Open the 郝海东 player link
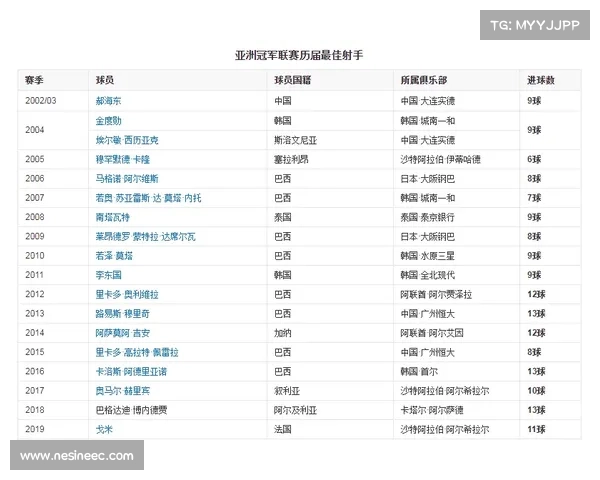 click(108, 101)
